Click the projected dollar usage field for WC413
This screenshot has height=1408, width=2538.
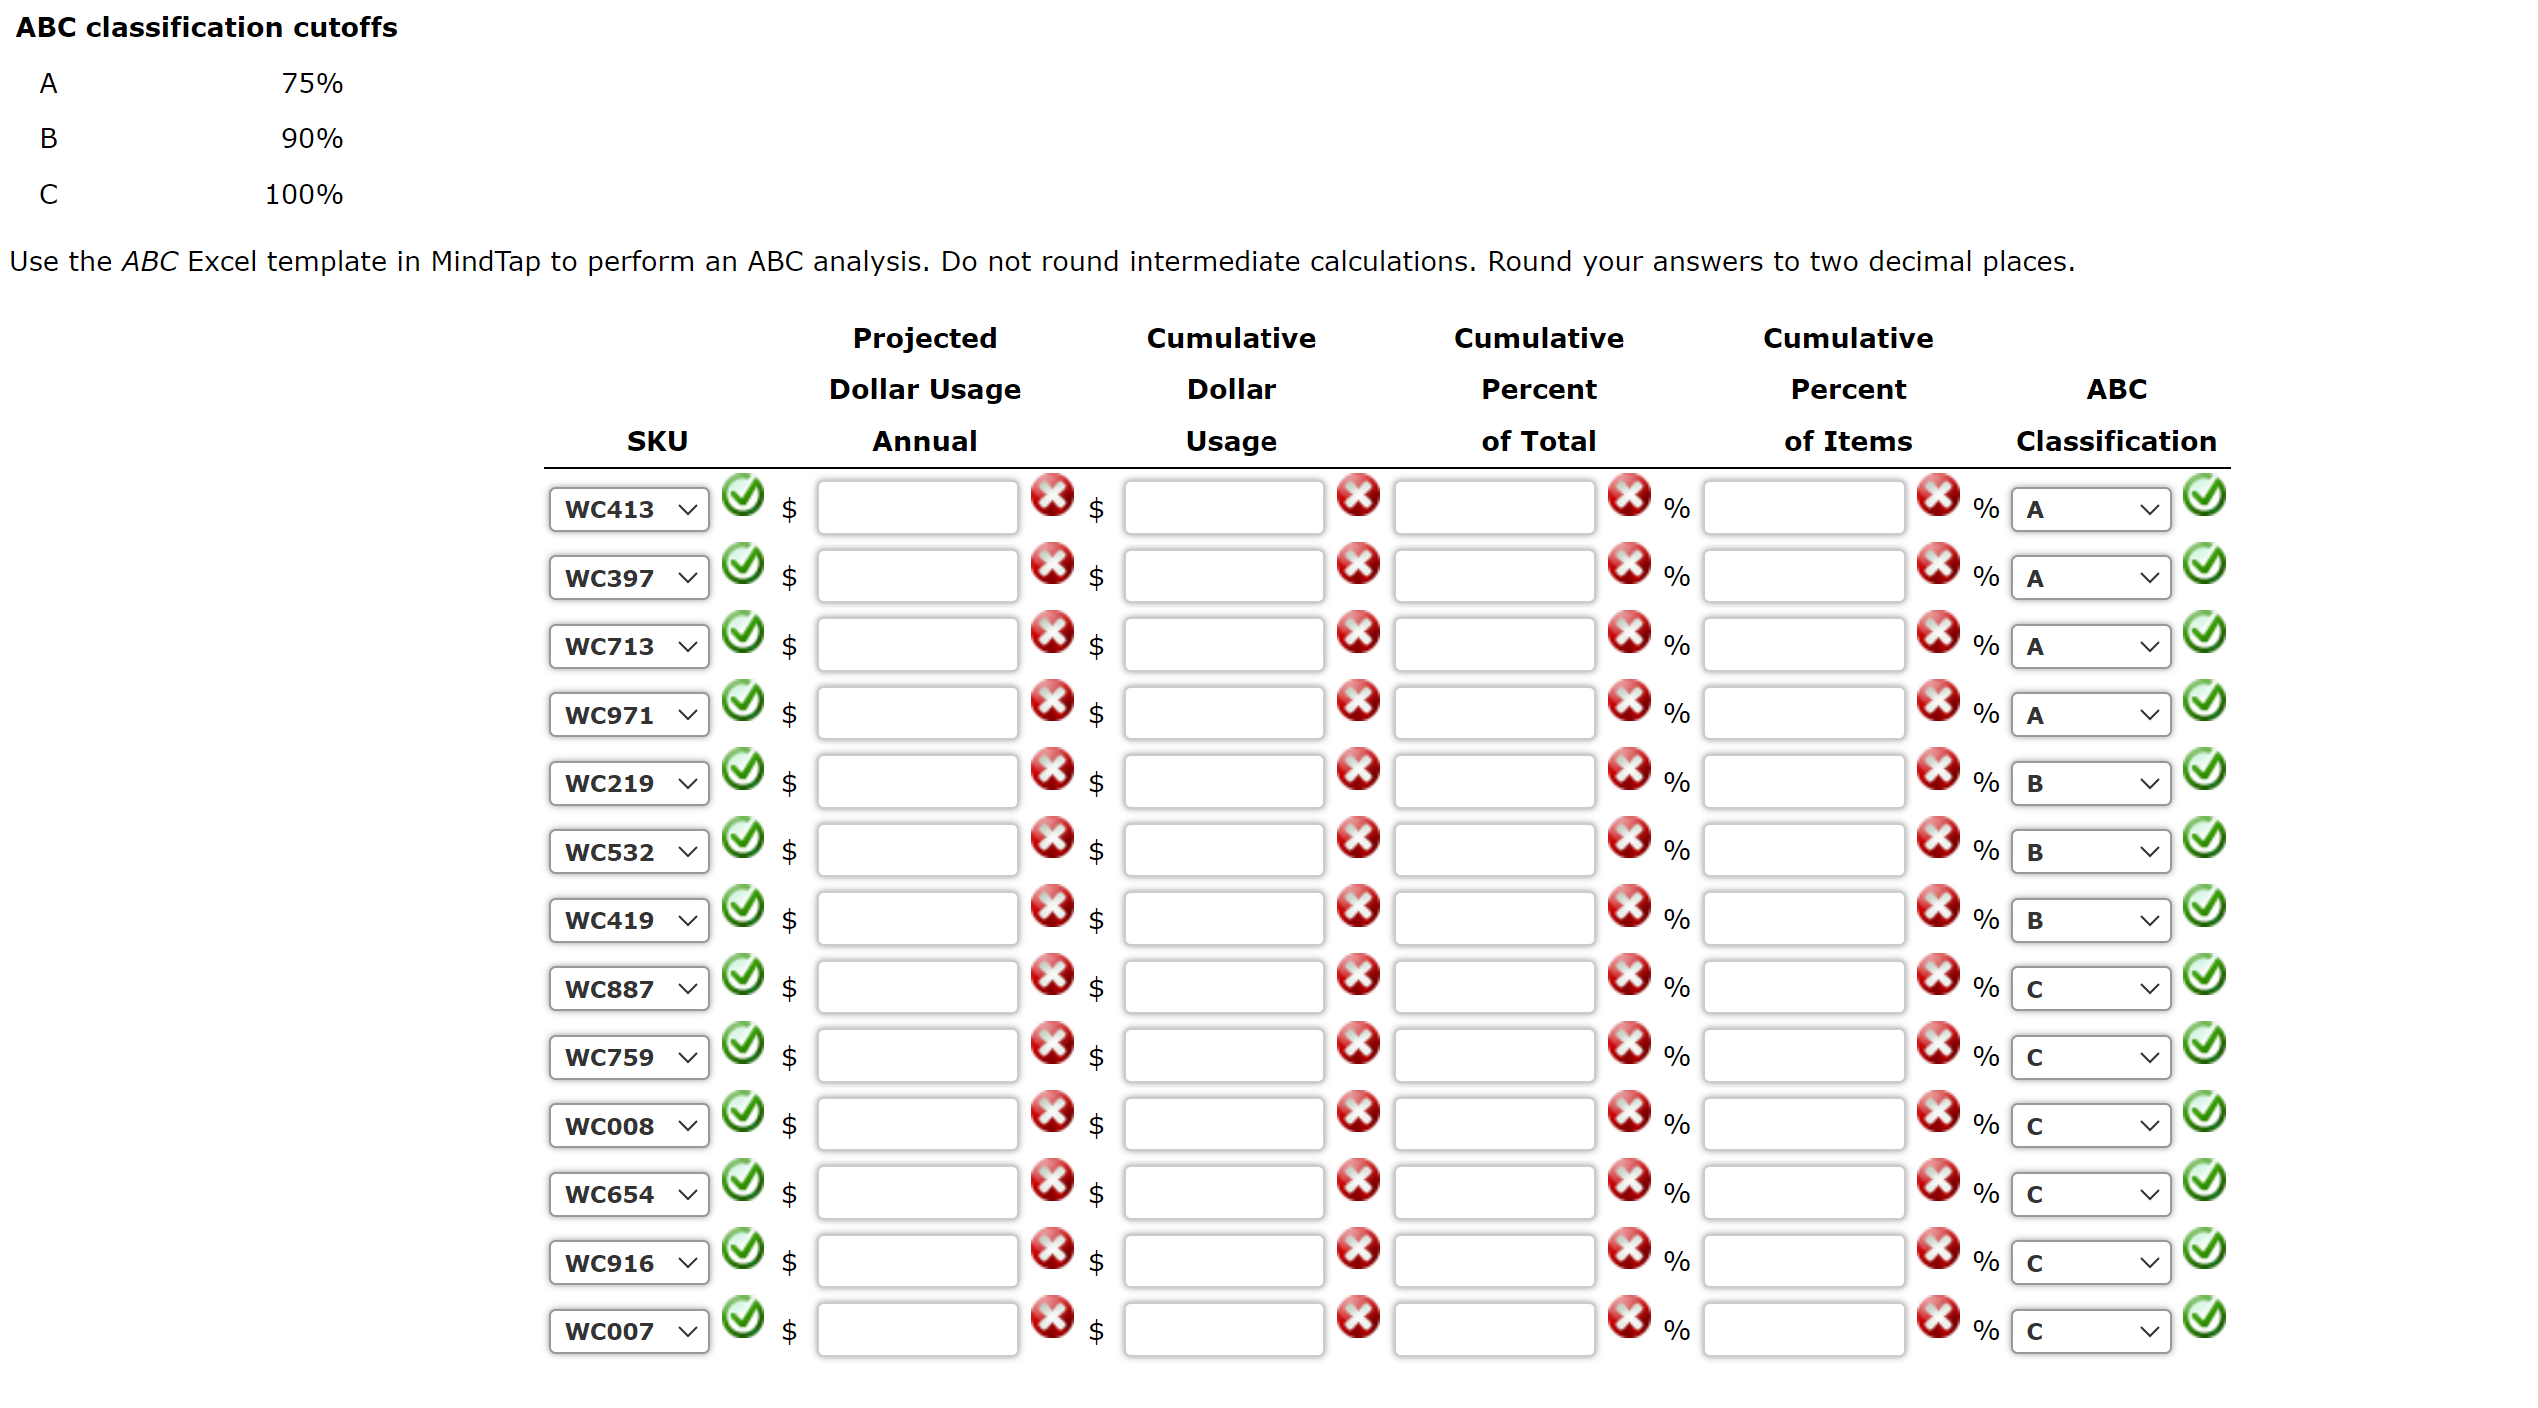point(916,507)
